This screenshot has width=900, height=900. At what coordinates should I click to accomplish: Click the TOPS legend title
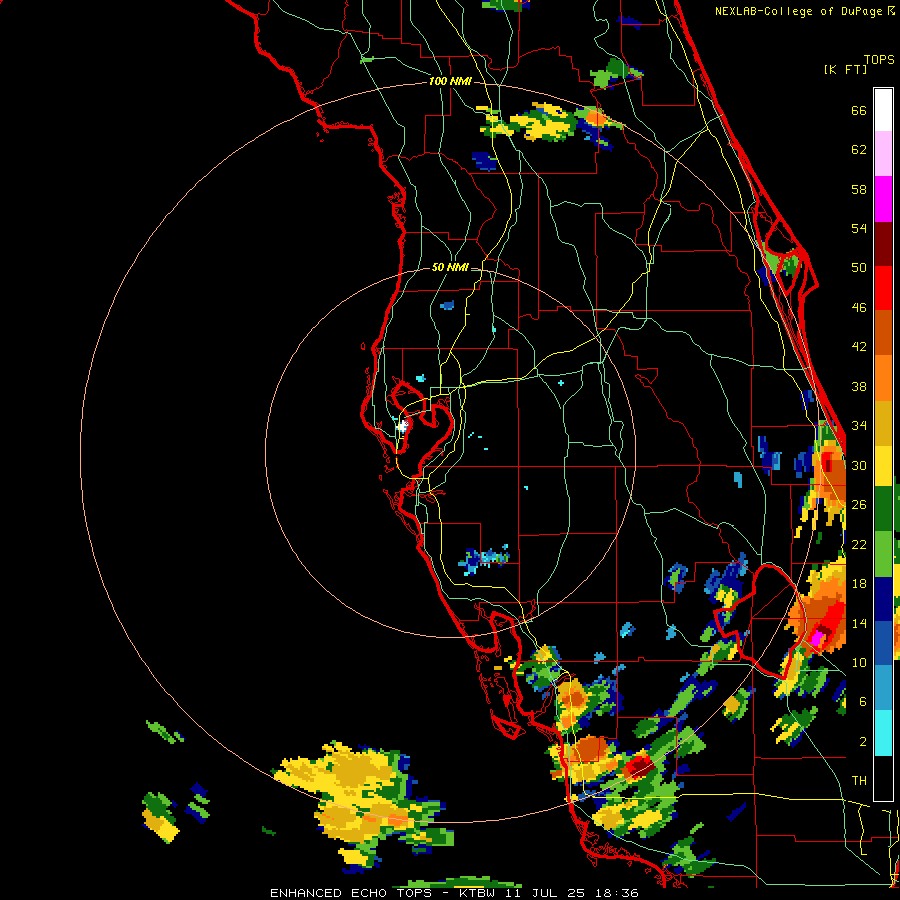(879, 60)
